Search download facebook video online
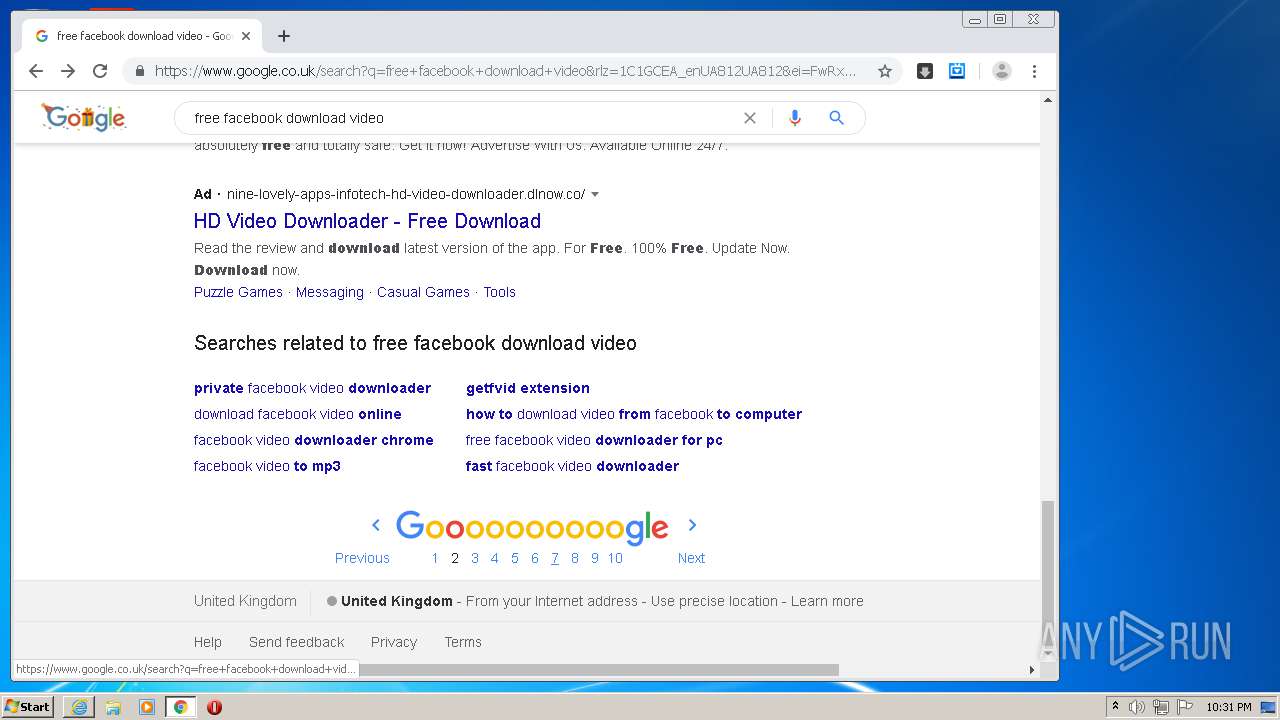Image resolution: width=1280 pixels, height=720 pixels. [298, 414]
